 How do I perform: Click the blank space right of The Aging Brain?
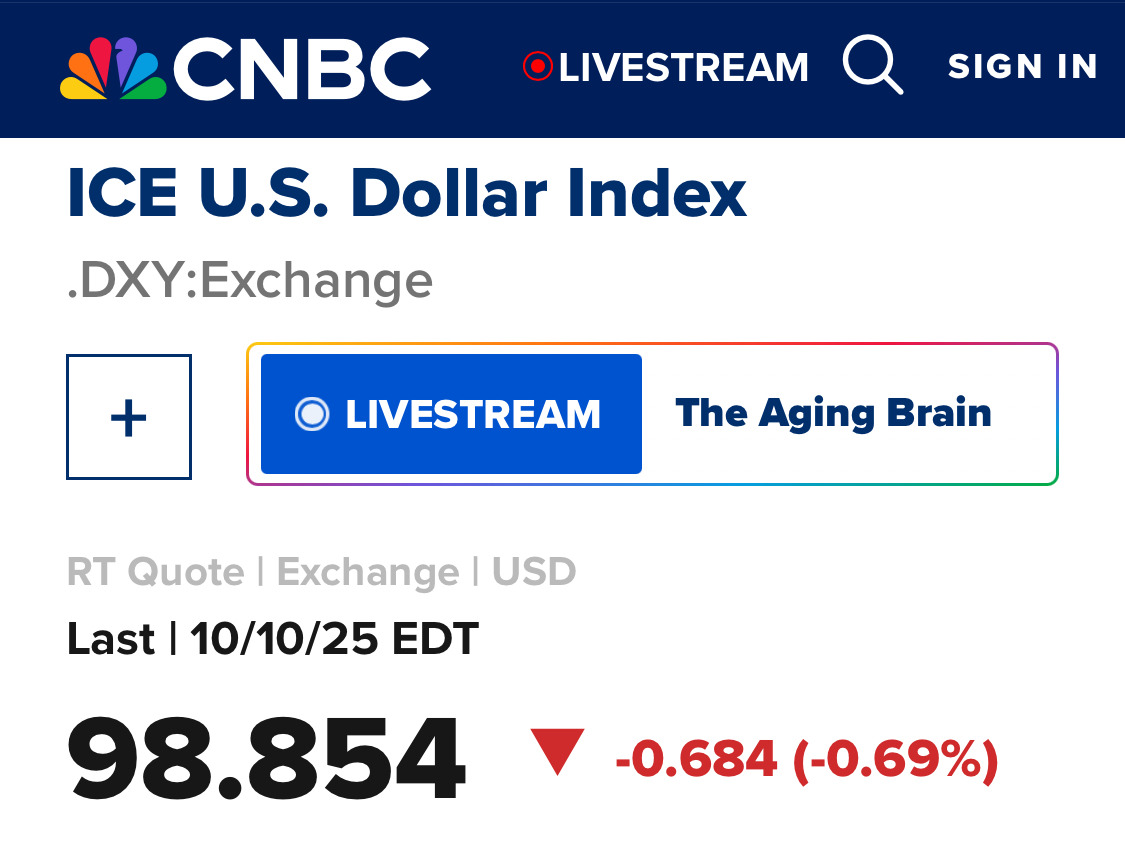pyautogui.click(x=1025, y=414)
